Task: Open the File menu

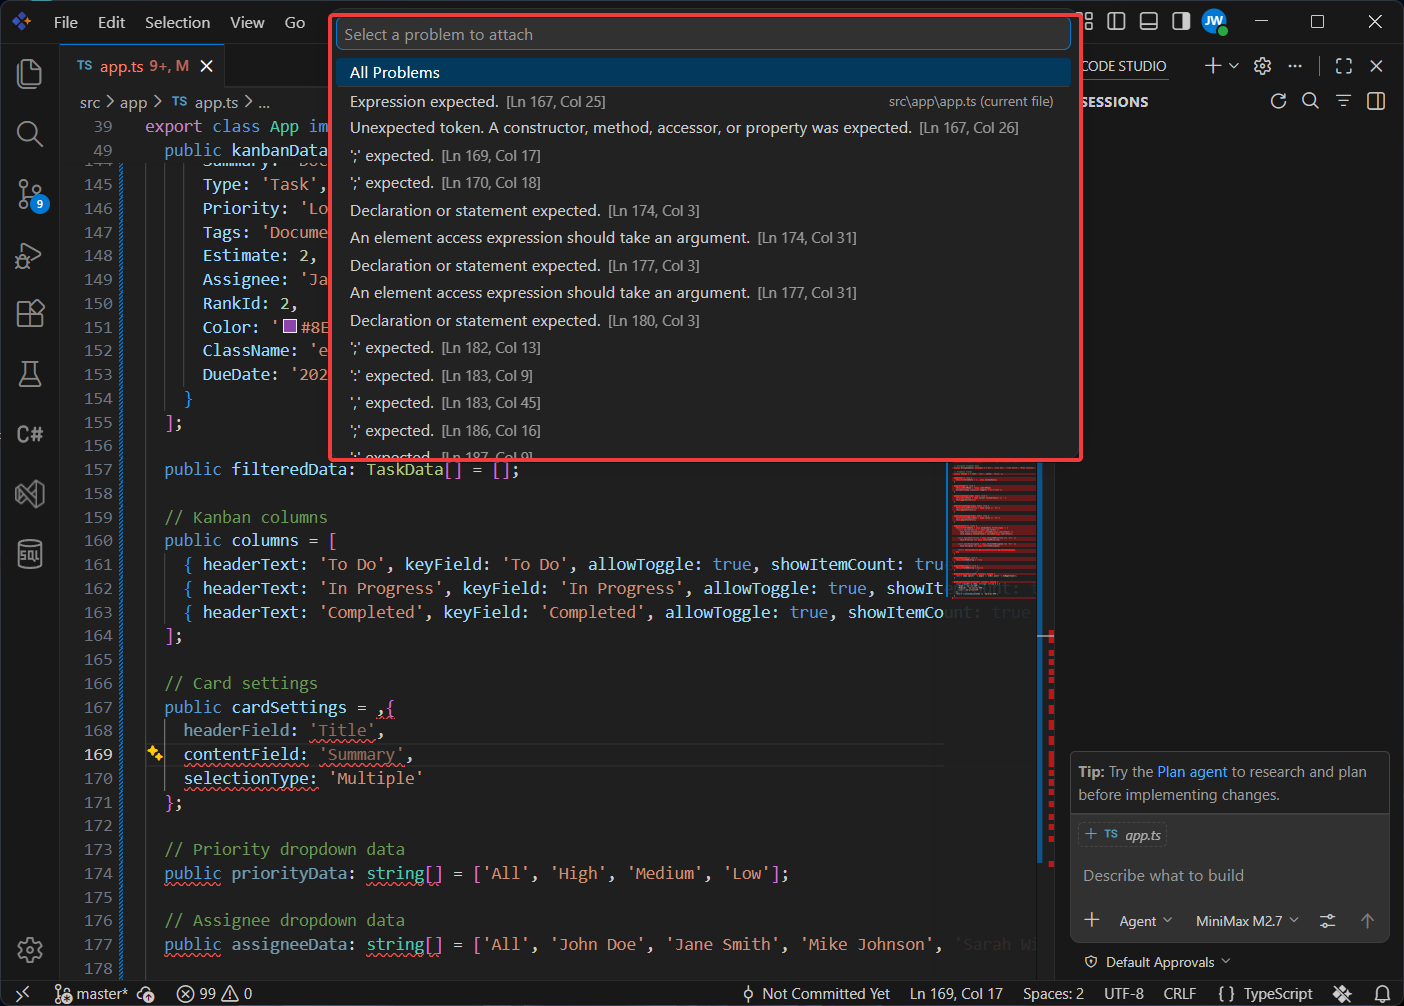Action: click(66, 22)
